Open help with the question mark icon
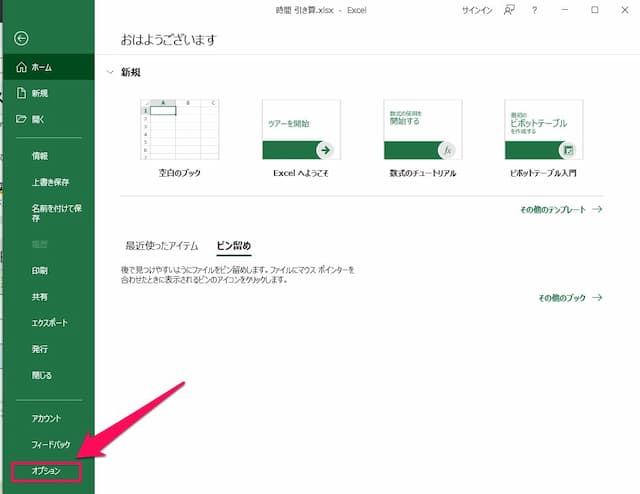Image resolution: width=640 pixels, height=494 pixels. coord(534,10)
